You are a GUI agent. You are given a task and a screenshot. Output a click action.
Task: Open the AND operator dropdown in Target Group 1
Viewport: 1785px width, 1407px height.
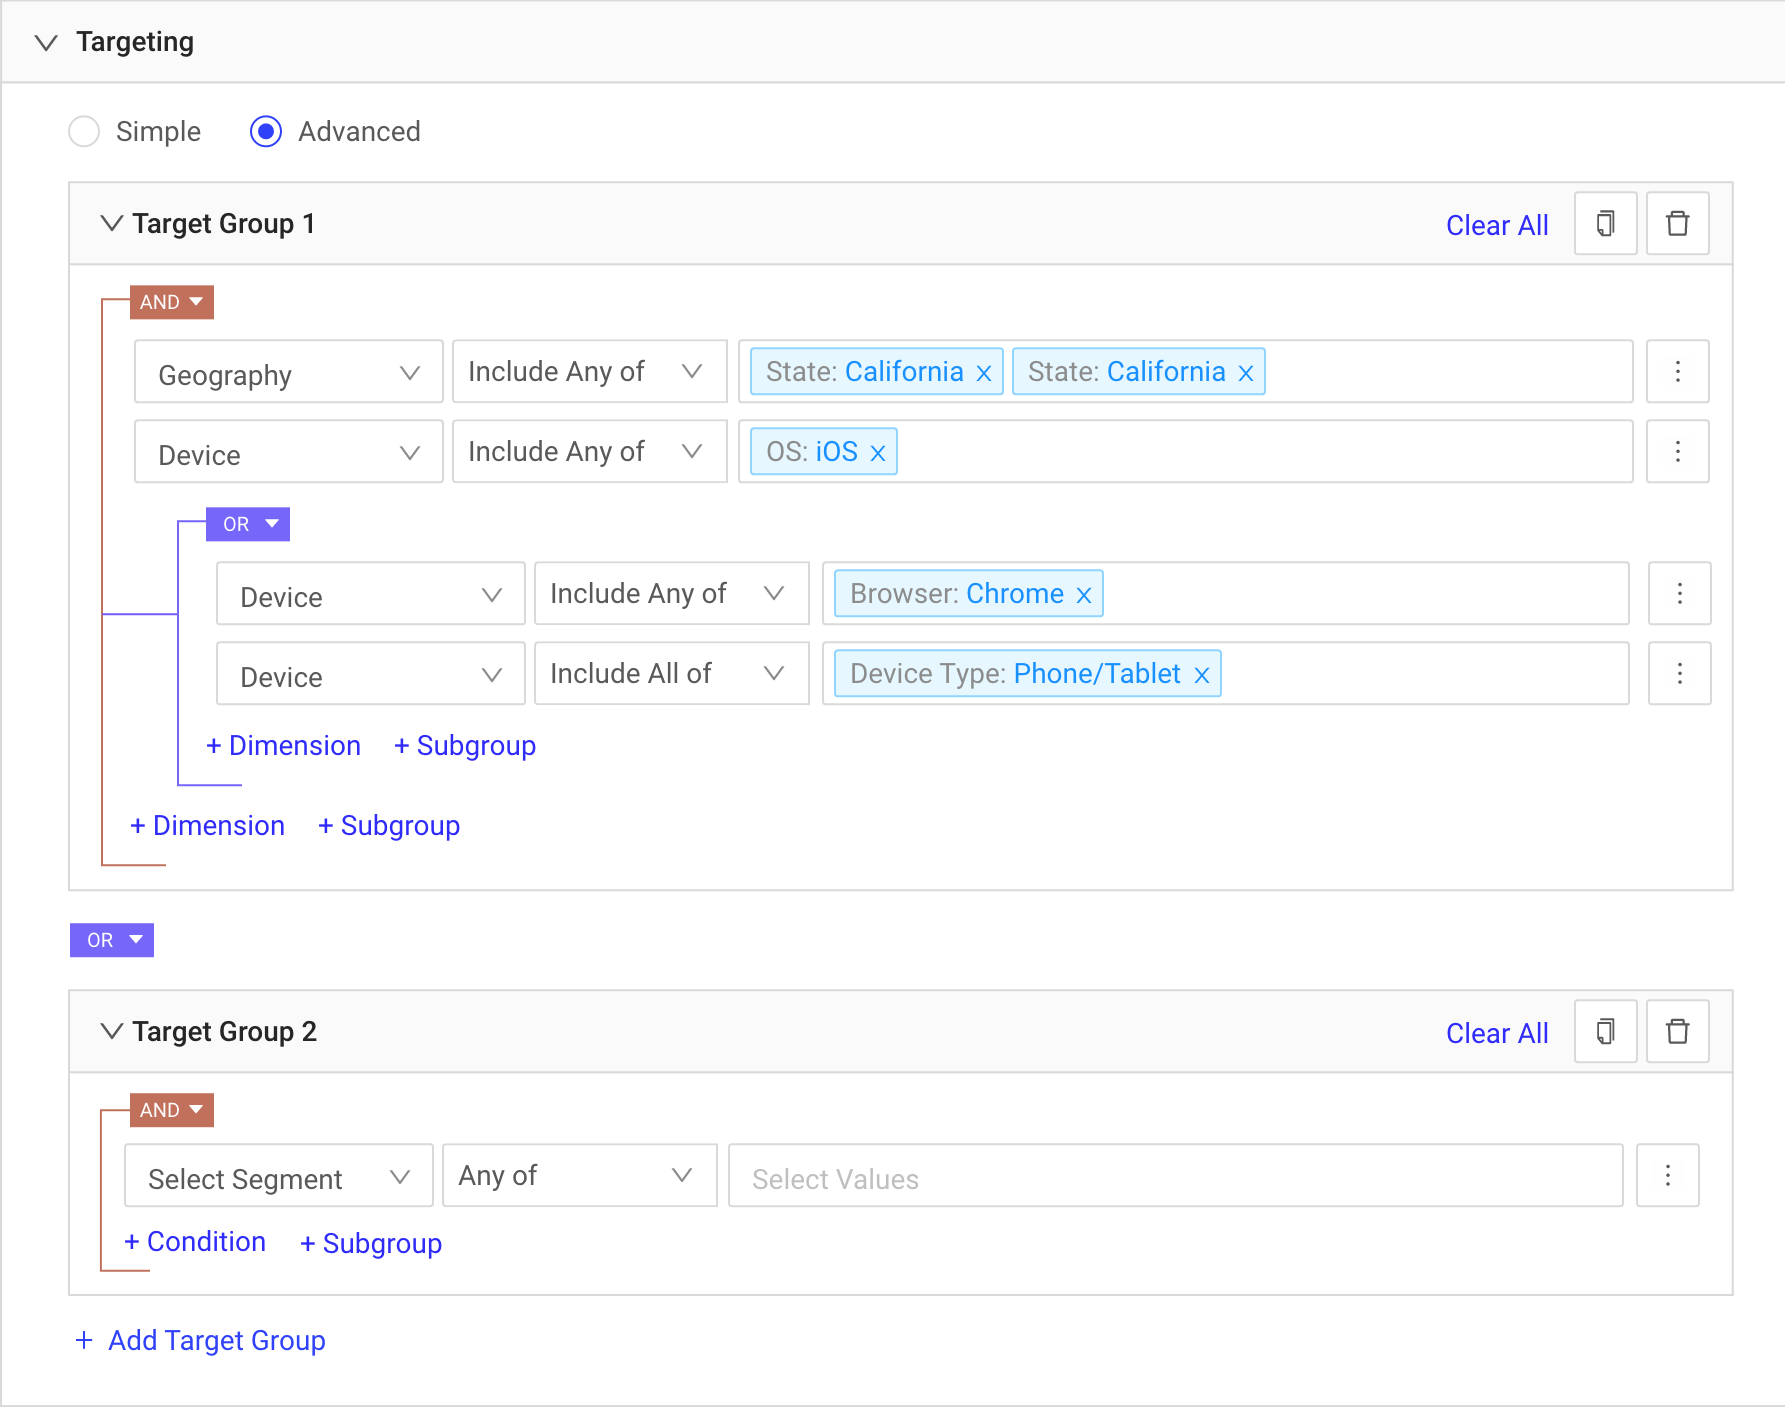pos(172,302)
